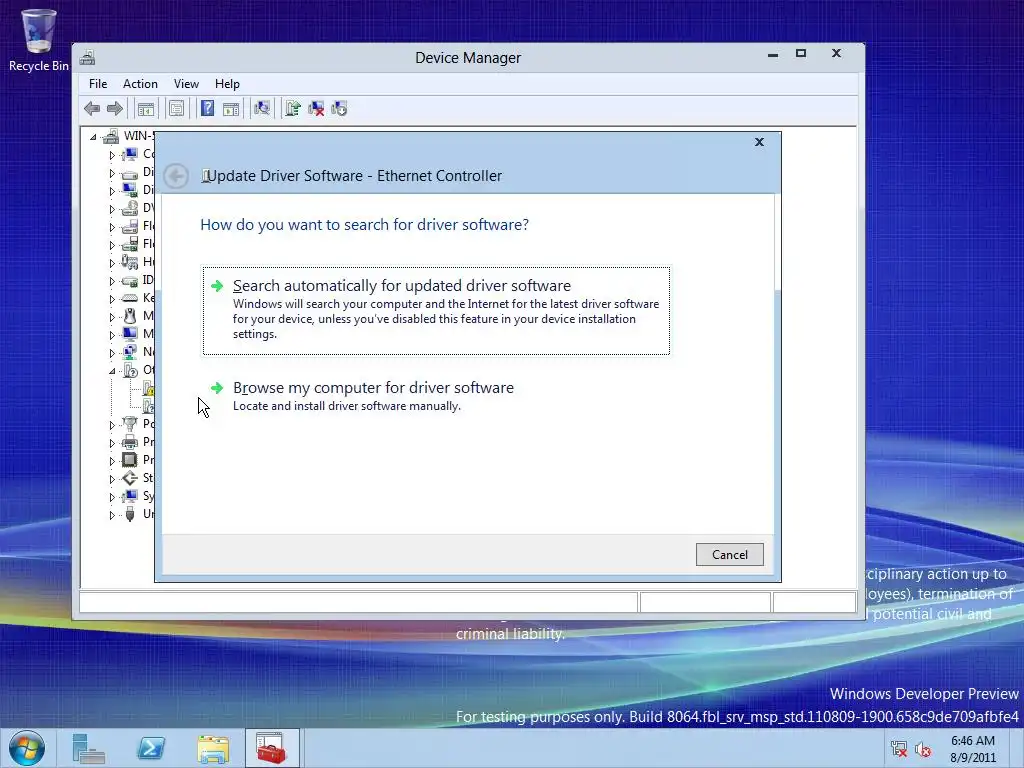Maximize the Device Manager window
This screenshot has height=768, width=1024.
(801, 54)
